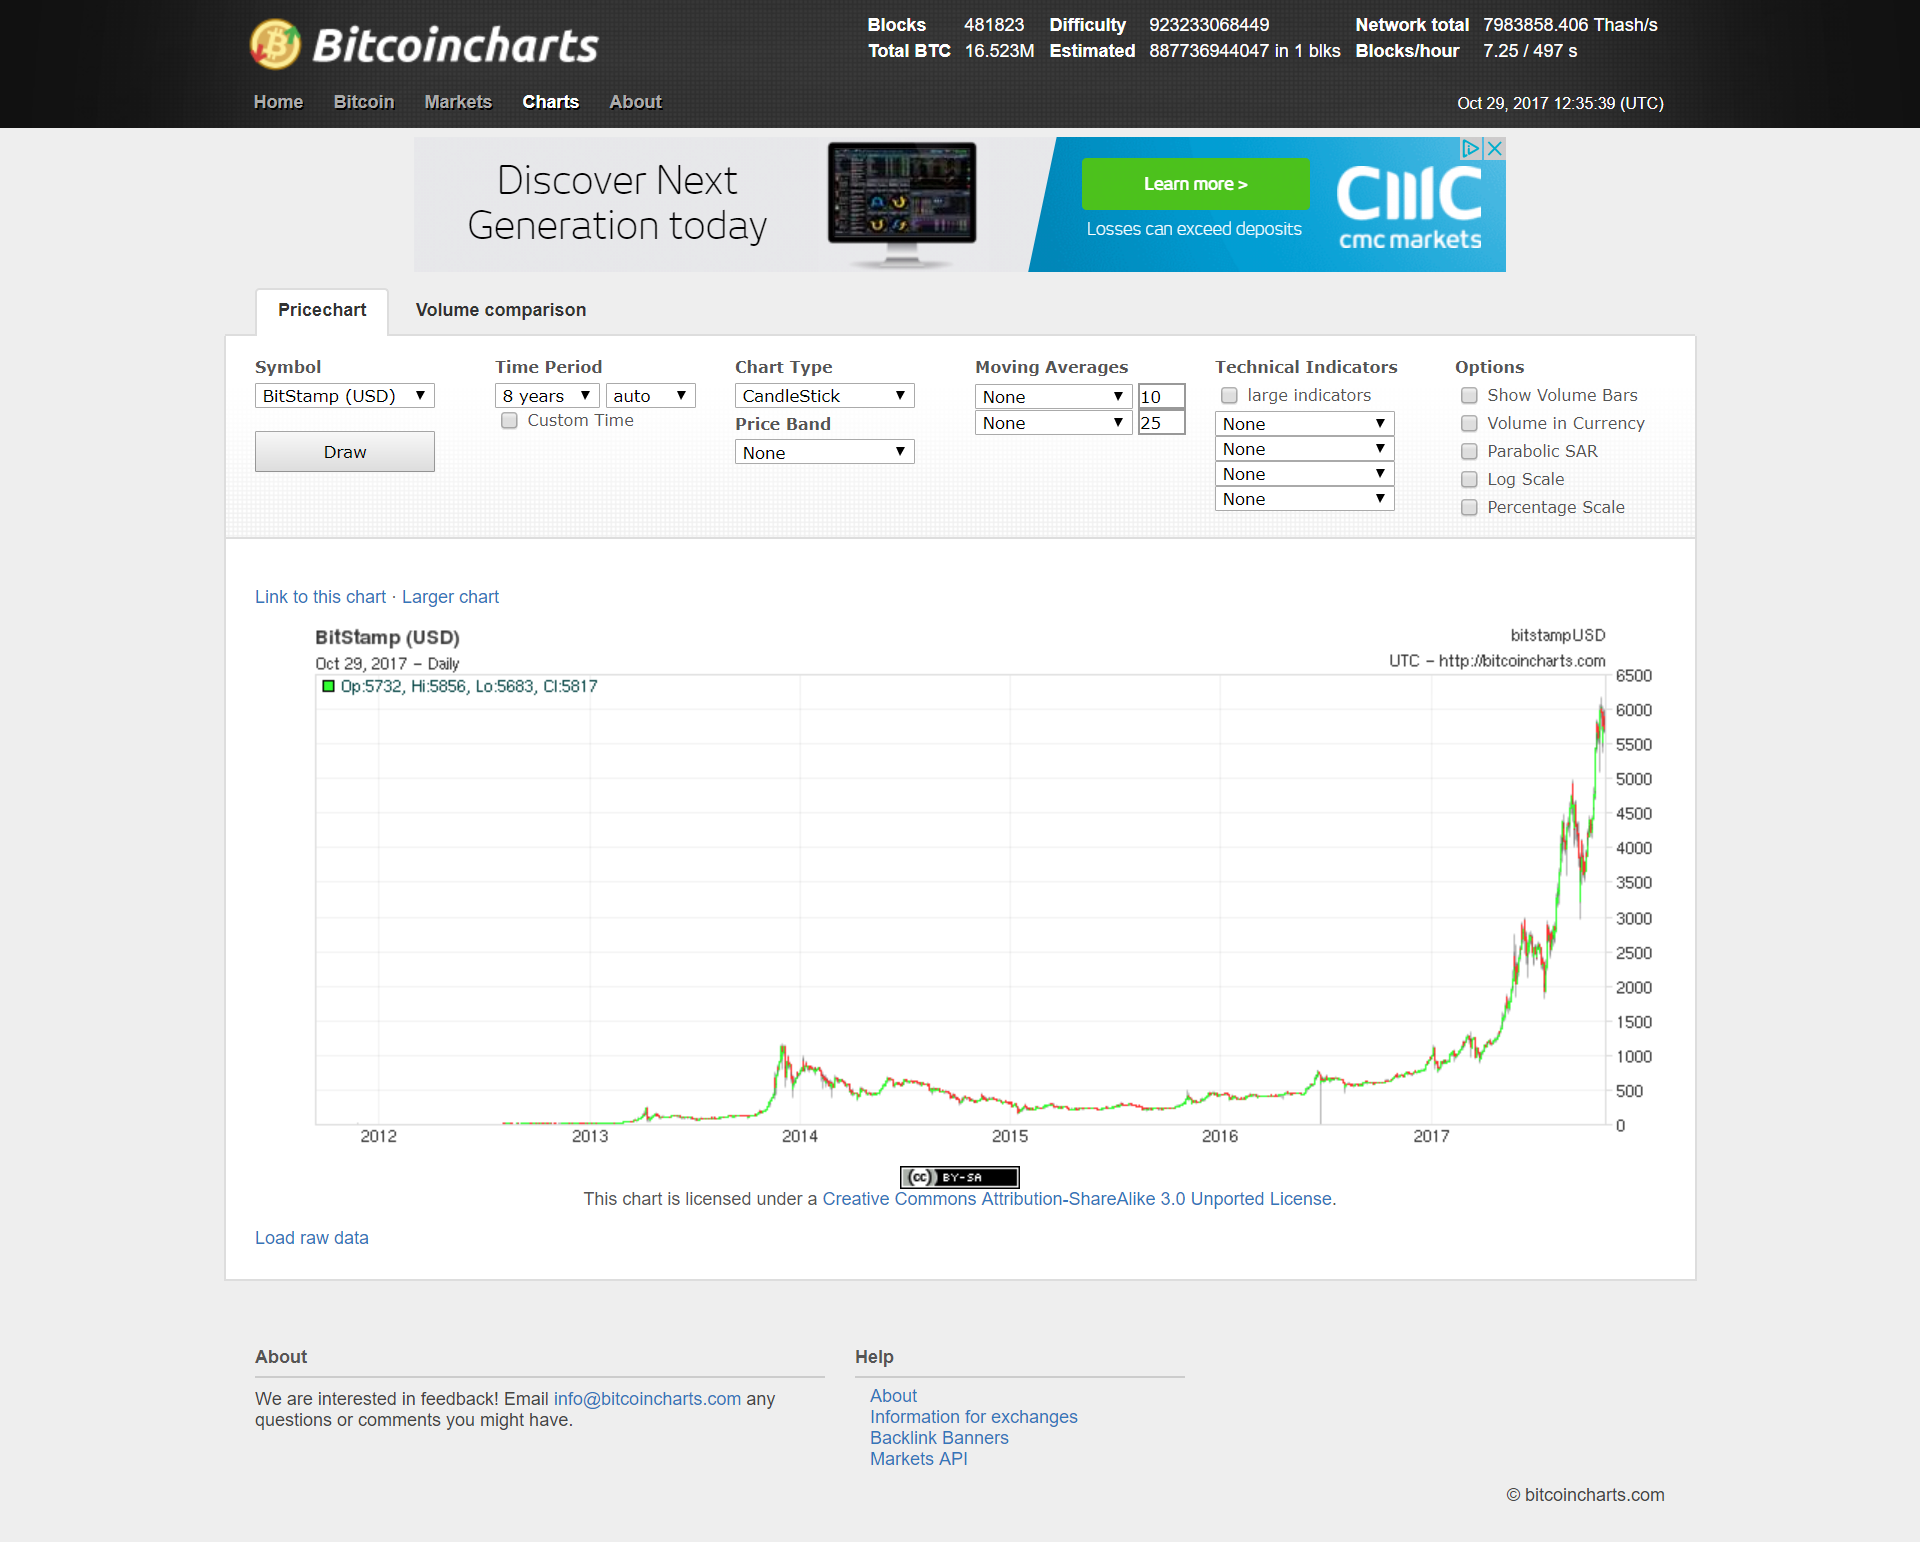Viewport: 1920px width, 1542px height.
Task: Open the Backlink Banners link
Action: (x=939, y=1438)
